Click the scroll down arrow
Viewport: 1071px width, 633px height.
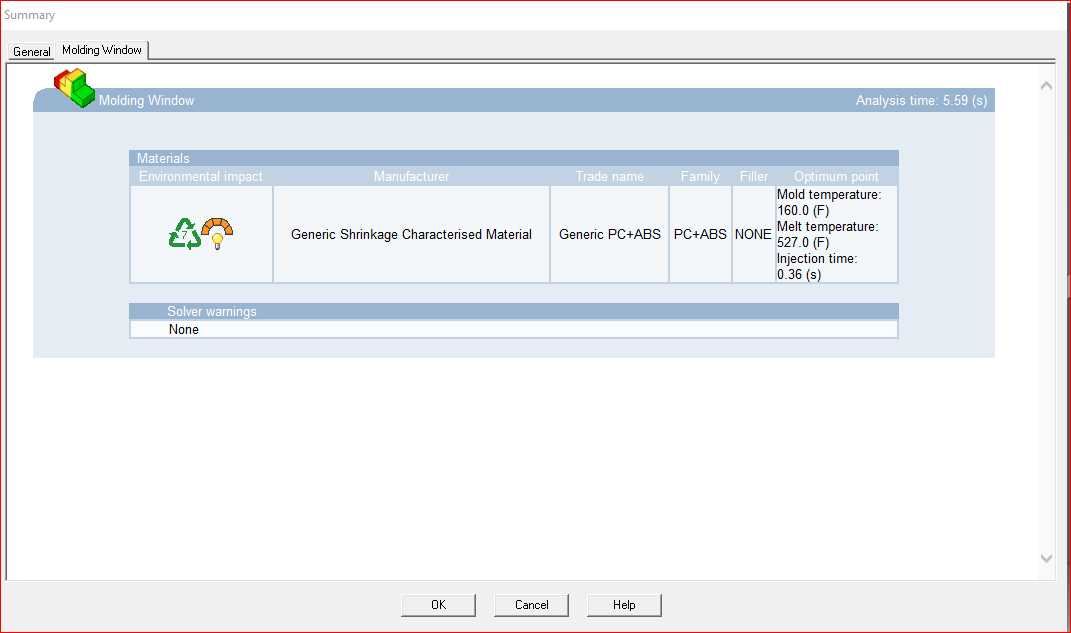point(1046,559)
